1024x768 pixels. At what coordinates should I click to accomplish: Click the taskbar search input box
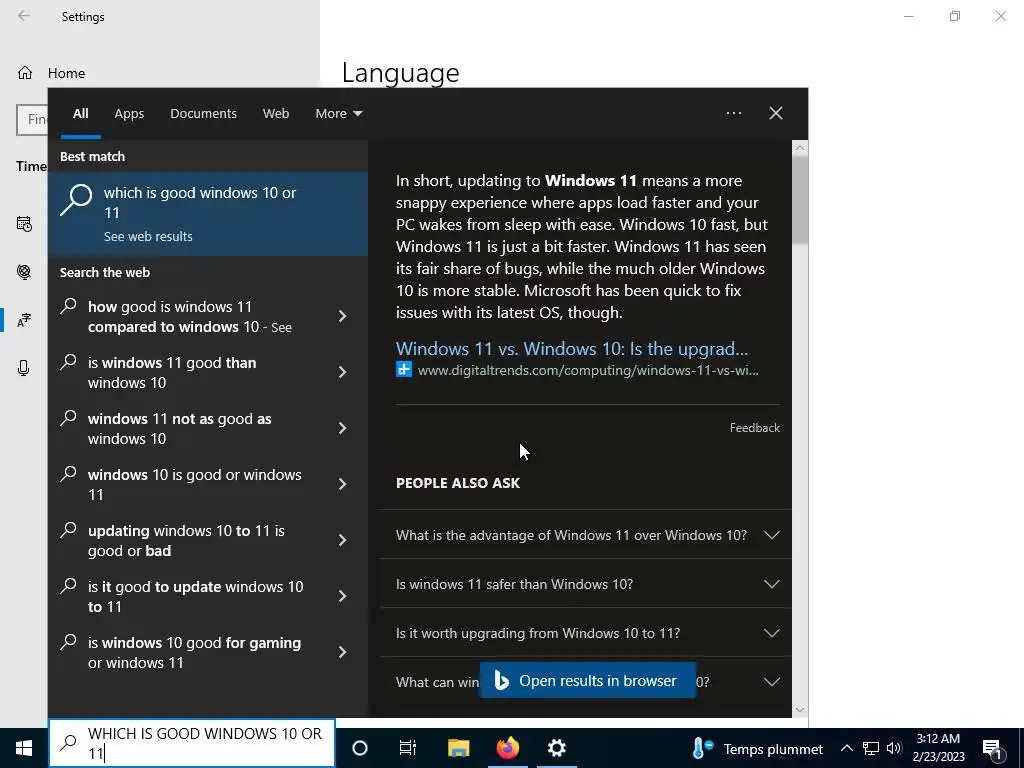coord(192,743)
